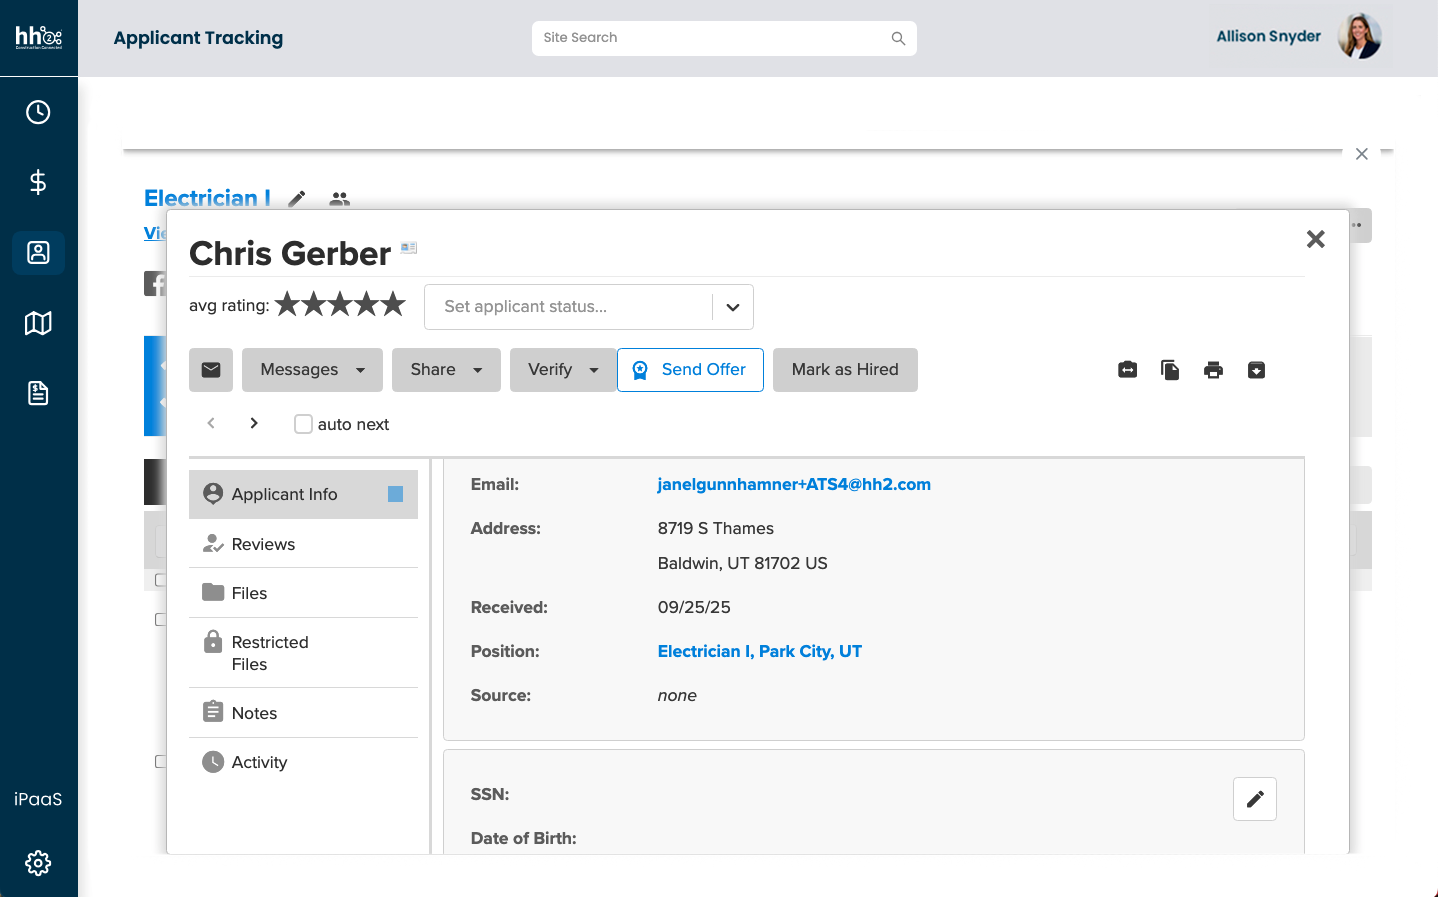The width and height of the screenshot is (1438, 897).
Task: Click the print icon in applicant toolbar
Action: pos(1213,370)
